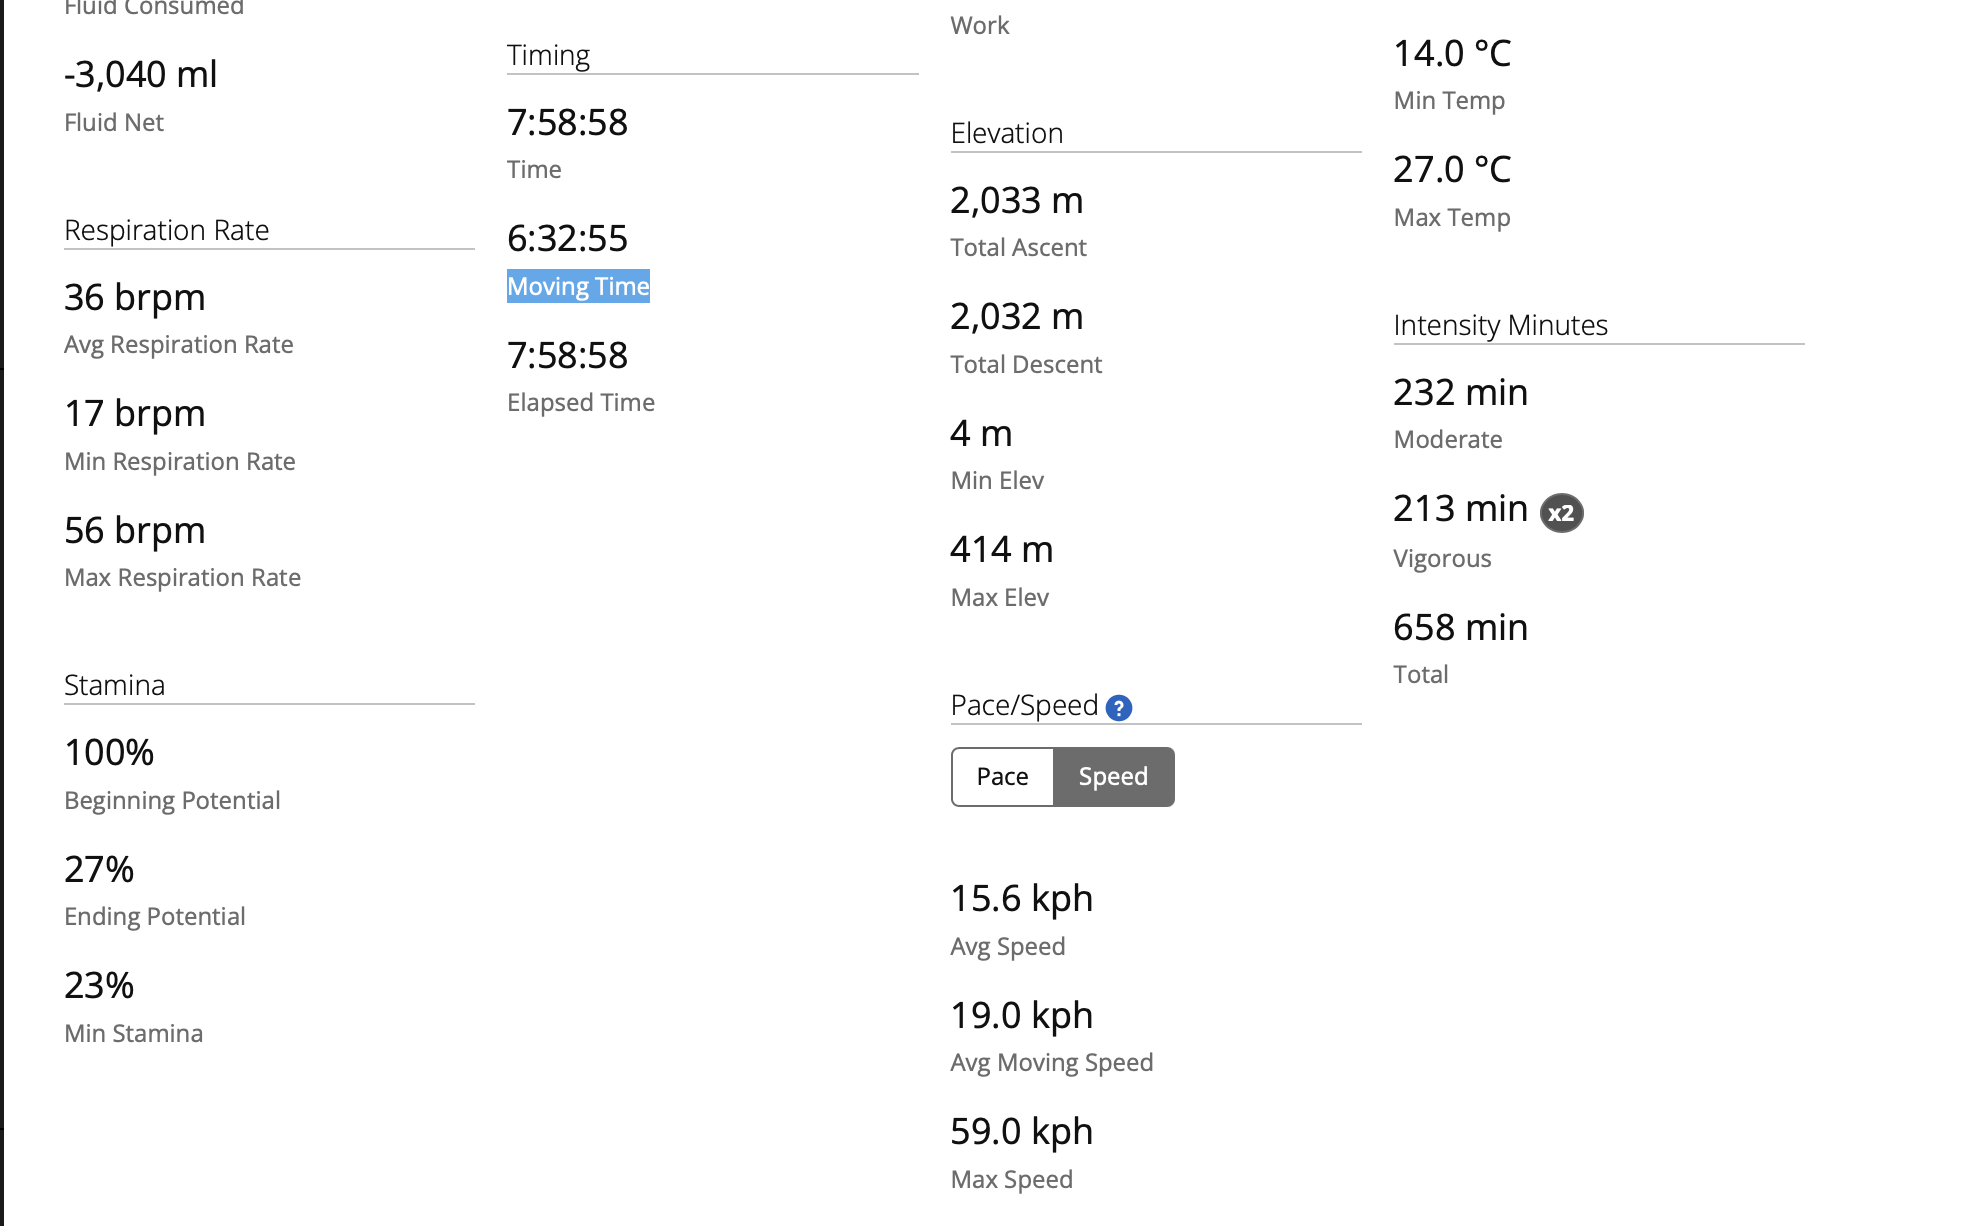Click the Pace/Speed help question mark icon
Screen dimensions: 1966x1226
tap(1119, 708)
